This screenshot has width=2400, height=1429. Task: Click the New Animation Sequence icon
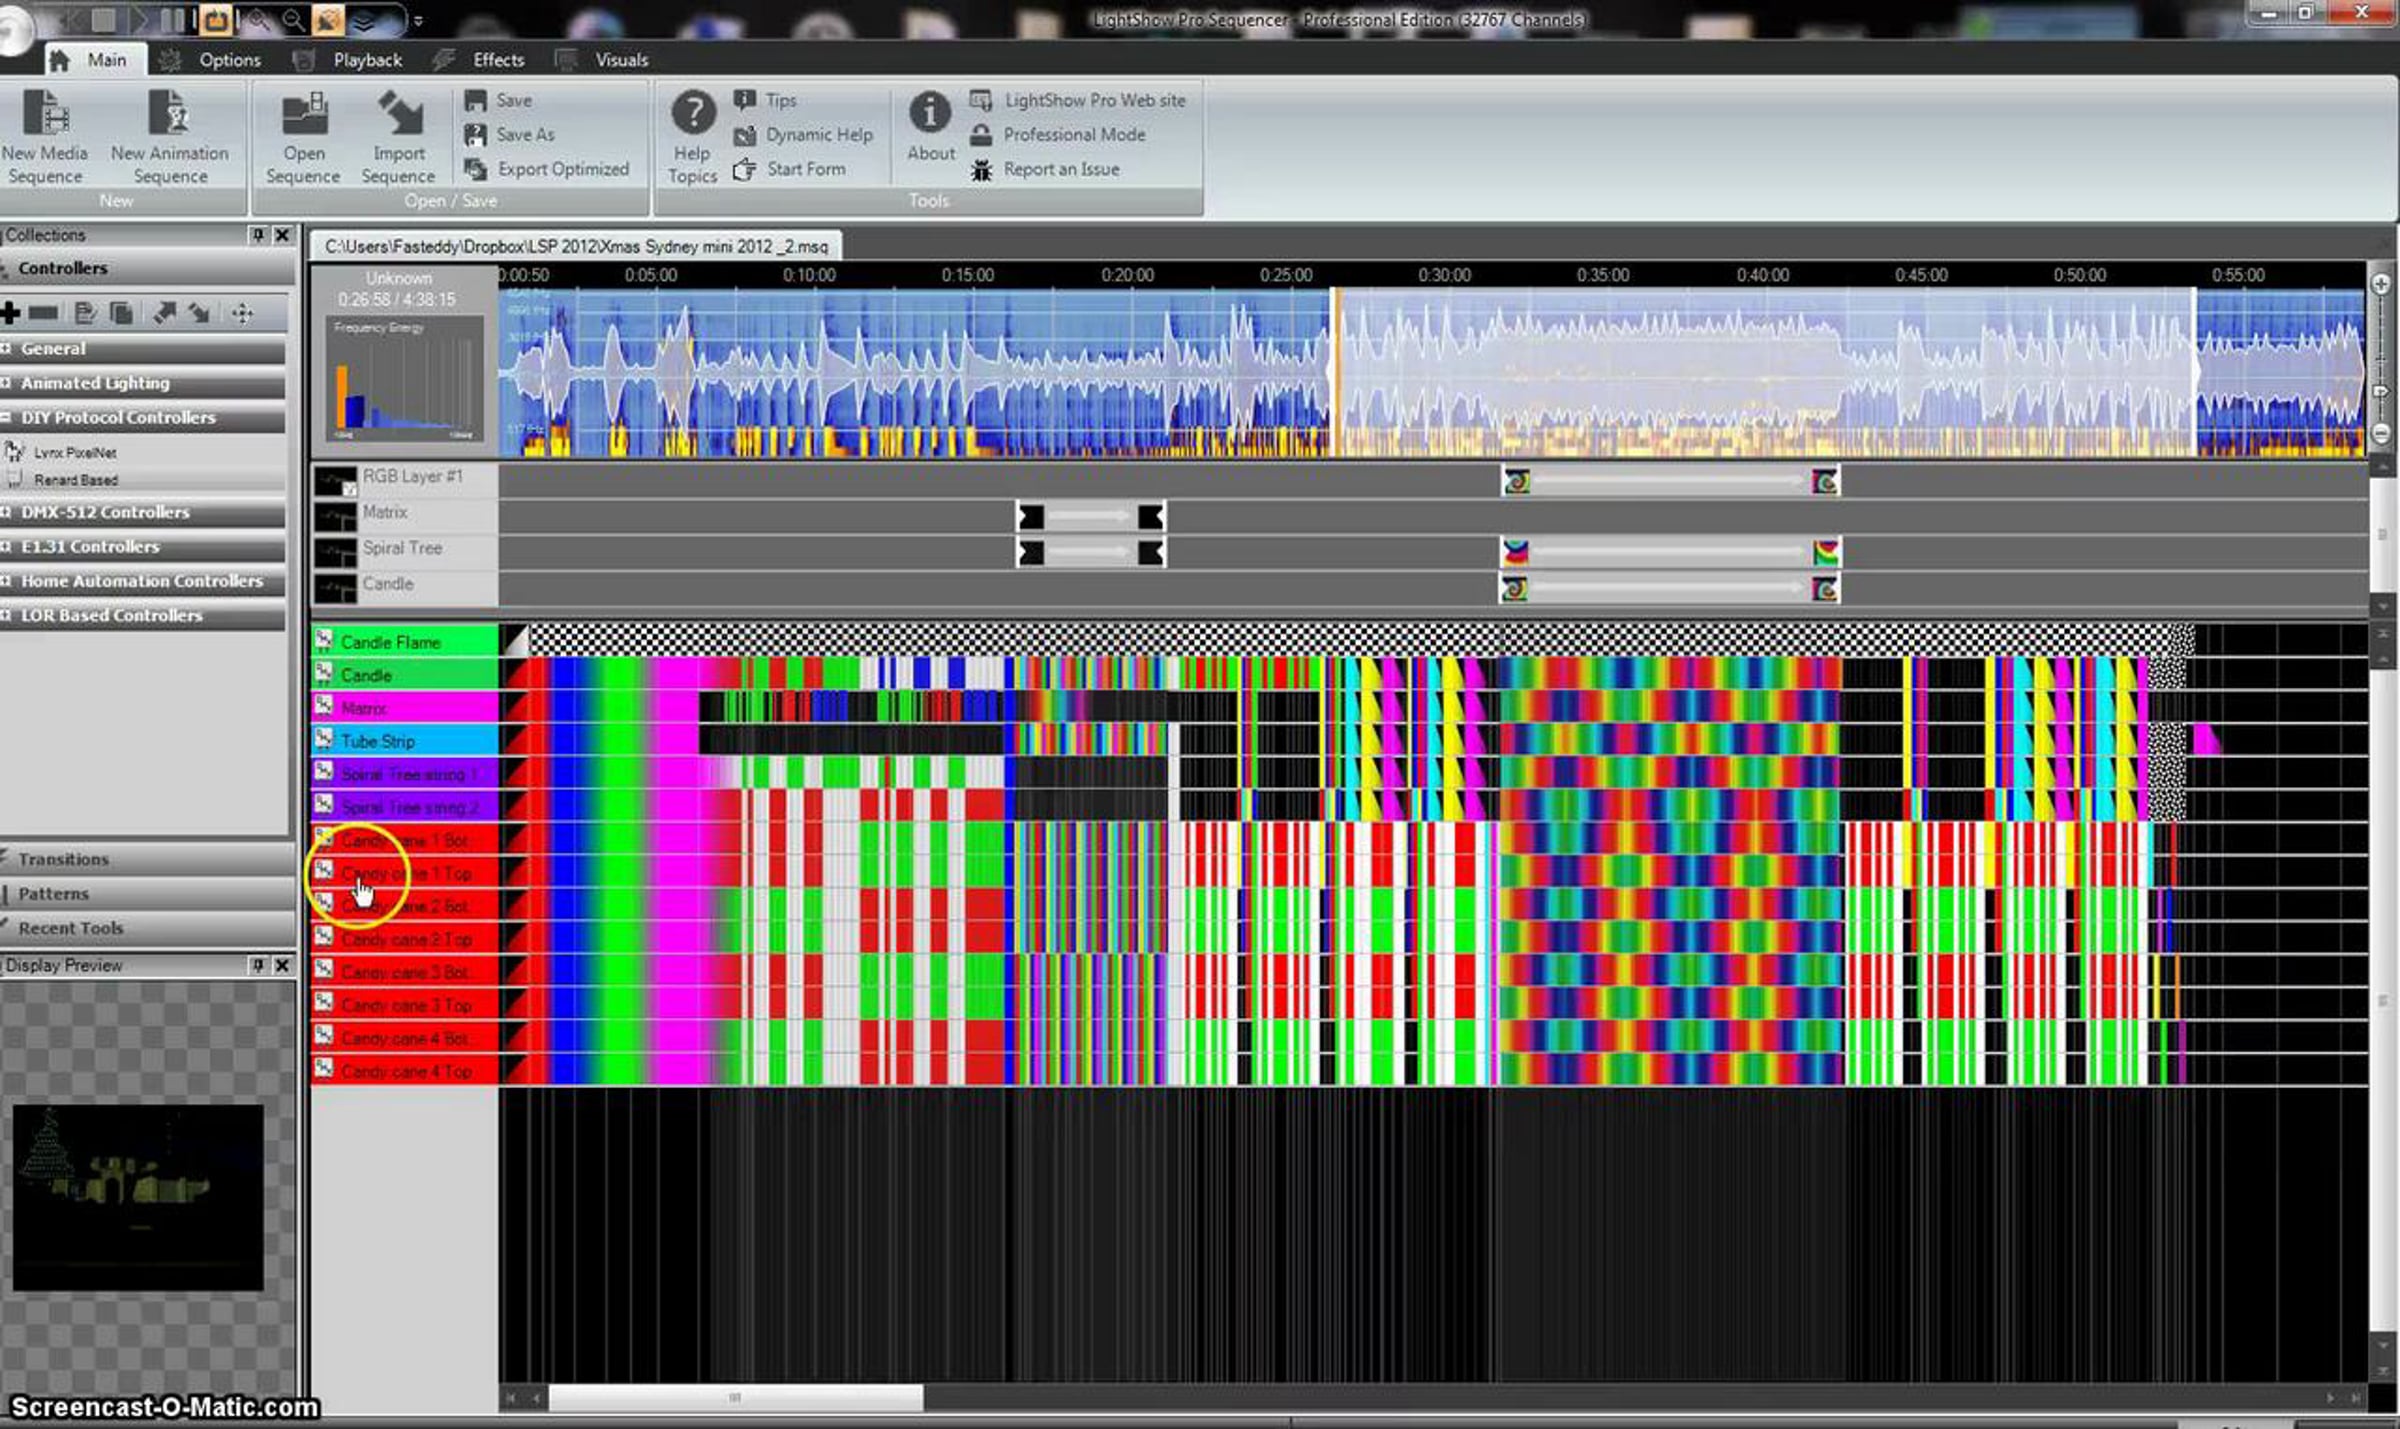coord(169,112)
